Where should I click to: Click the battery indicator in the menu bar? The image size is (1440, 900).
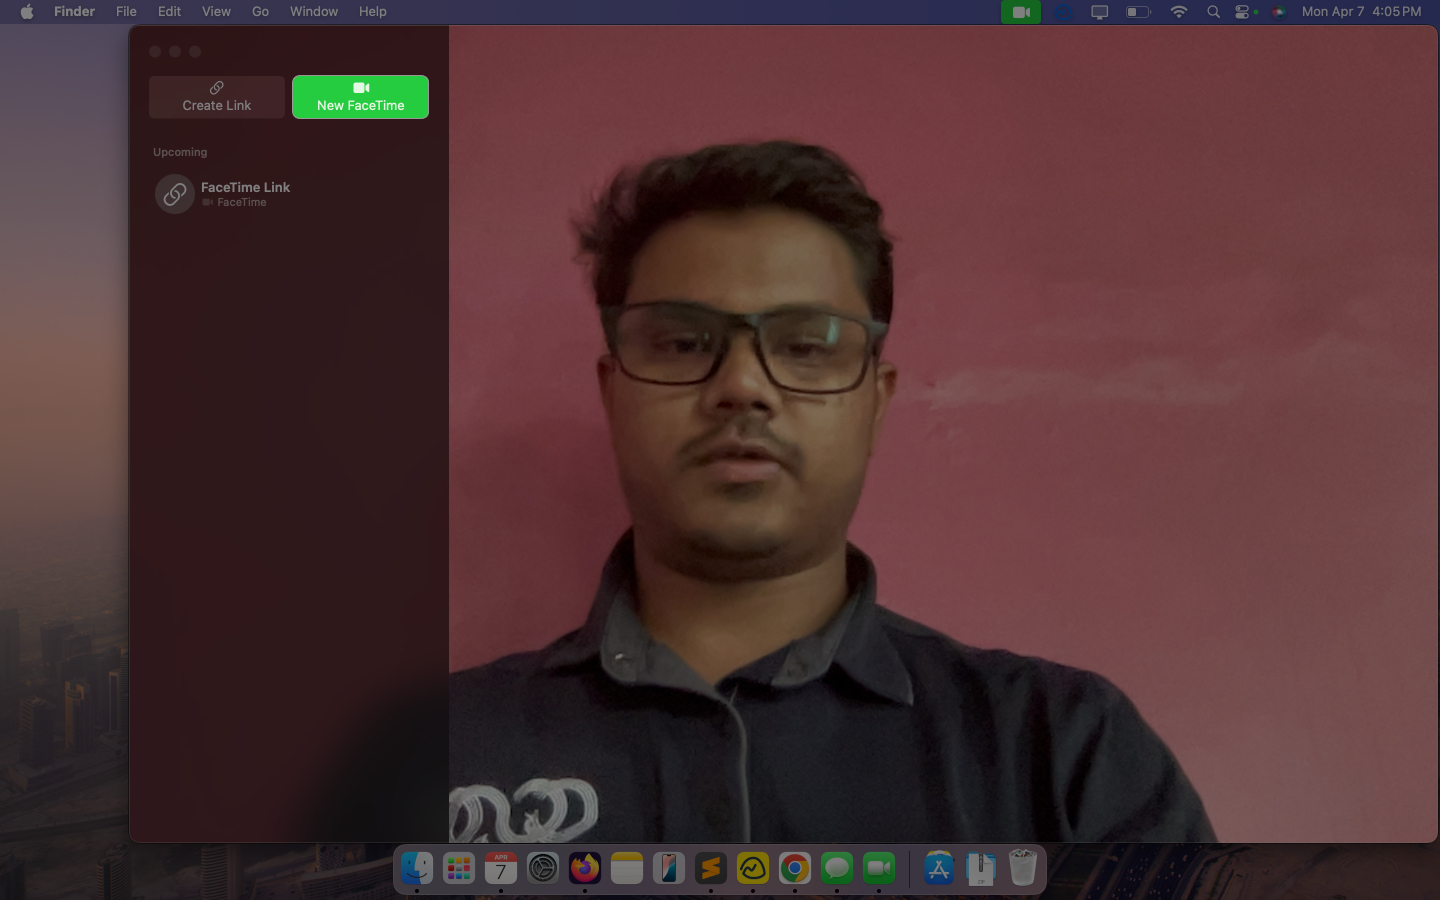tap(1138, 11)
